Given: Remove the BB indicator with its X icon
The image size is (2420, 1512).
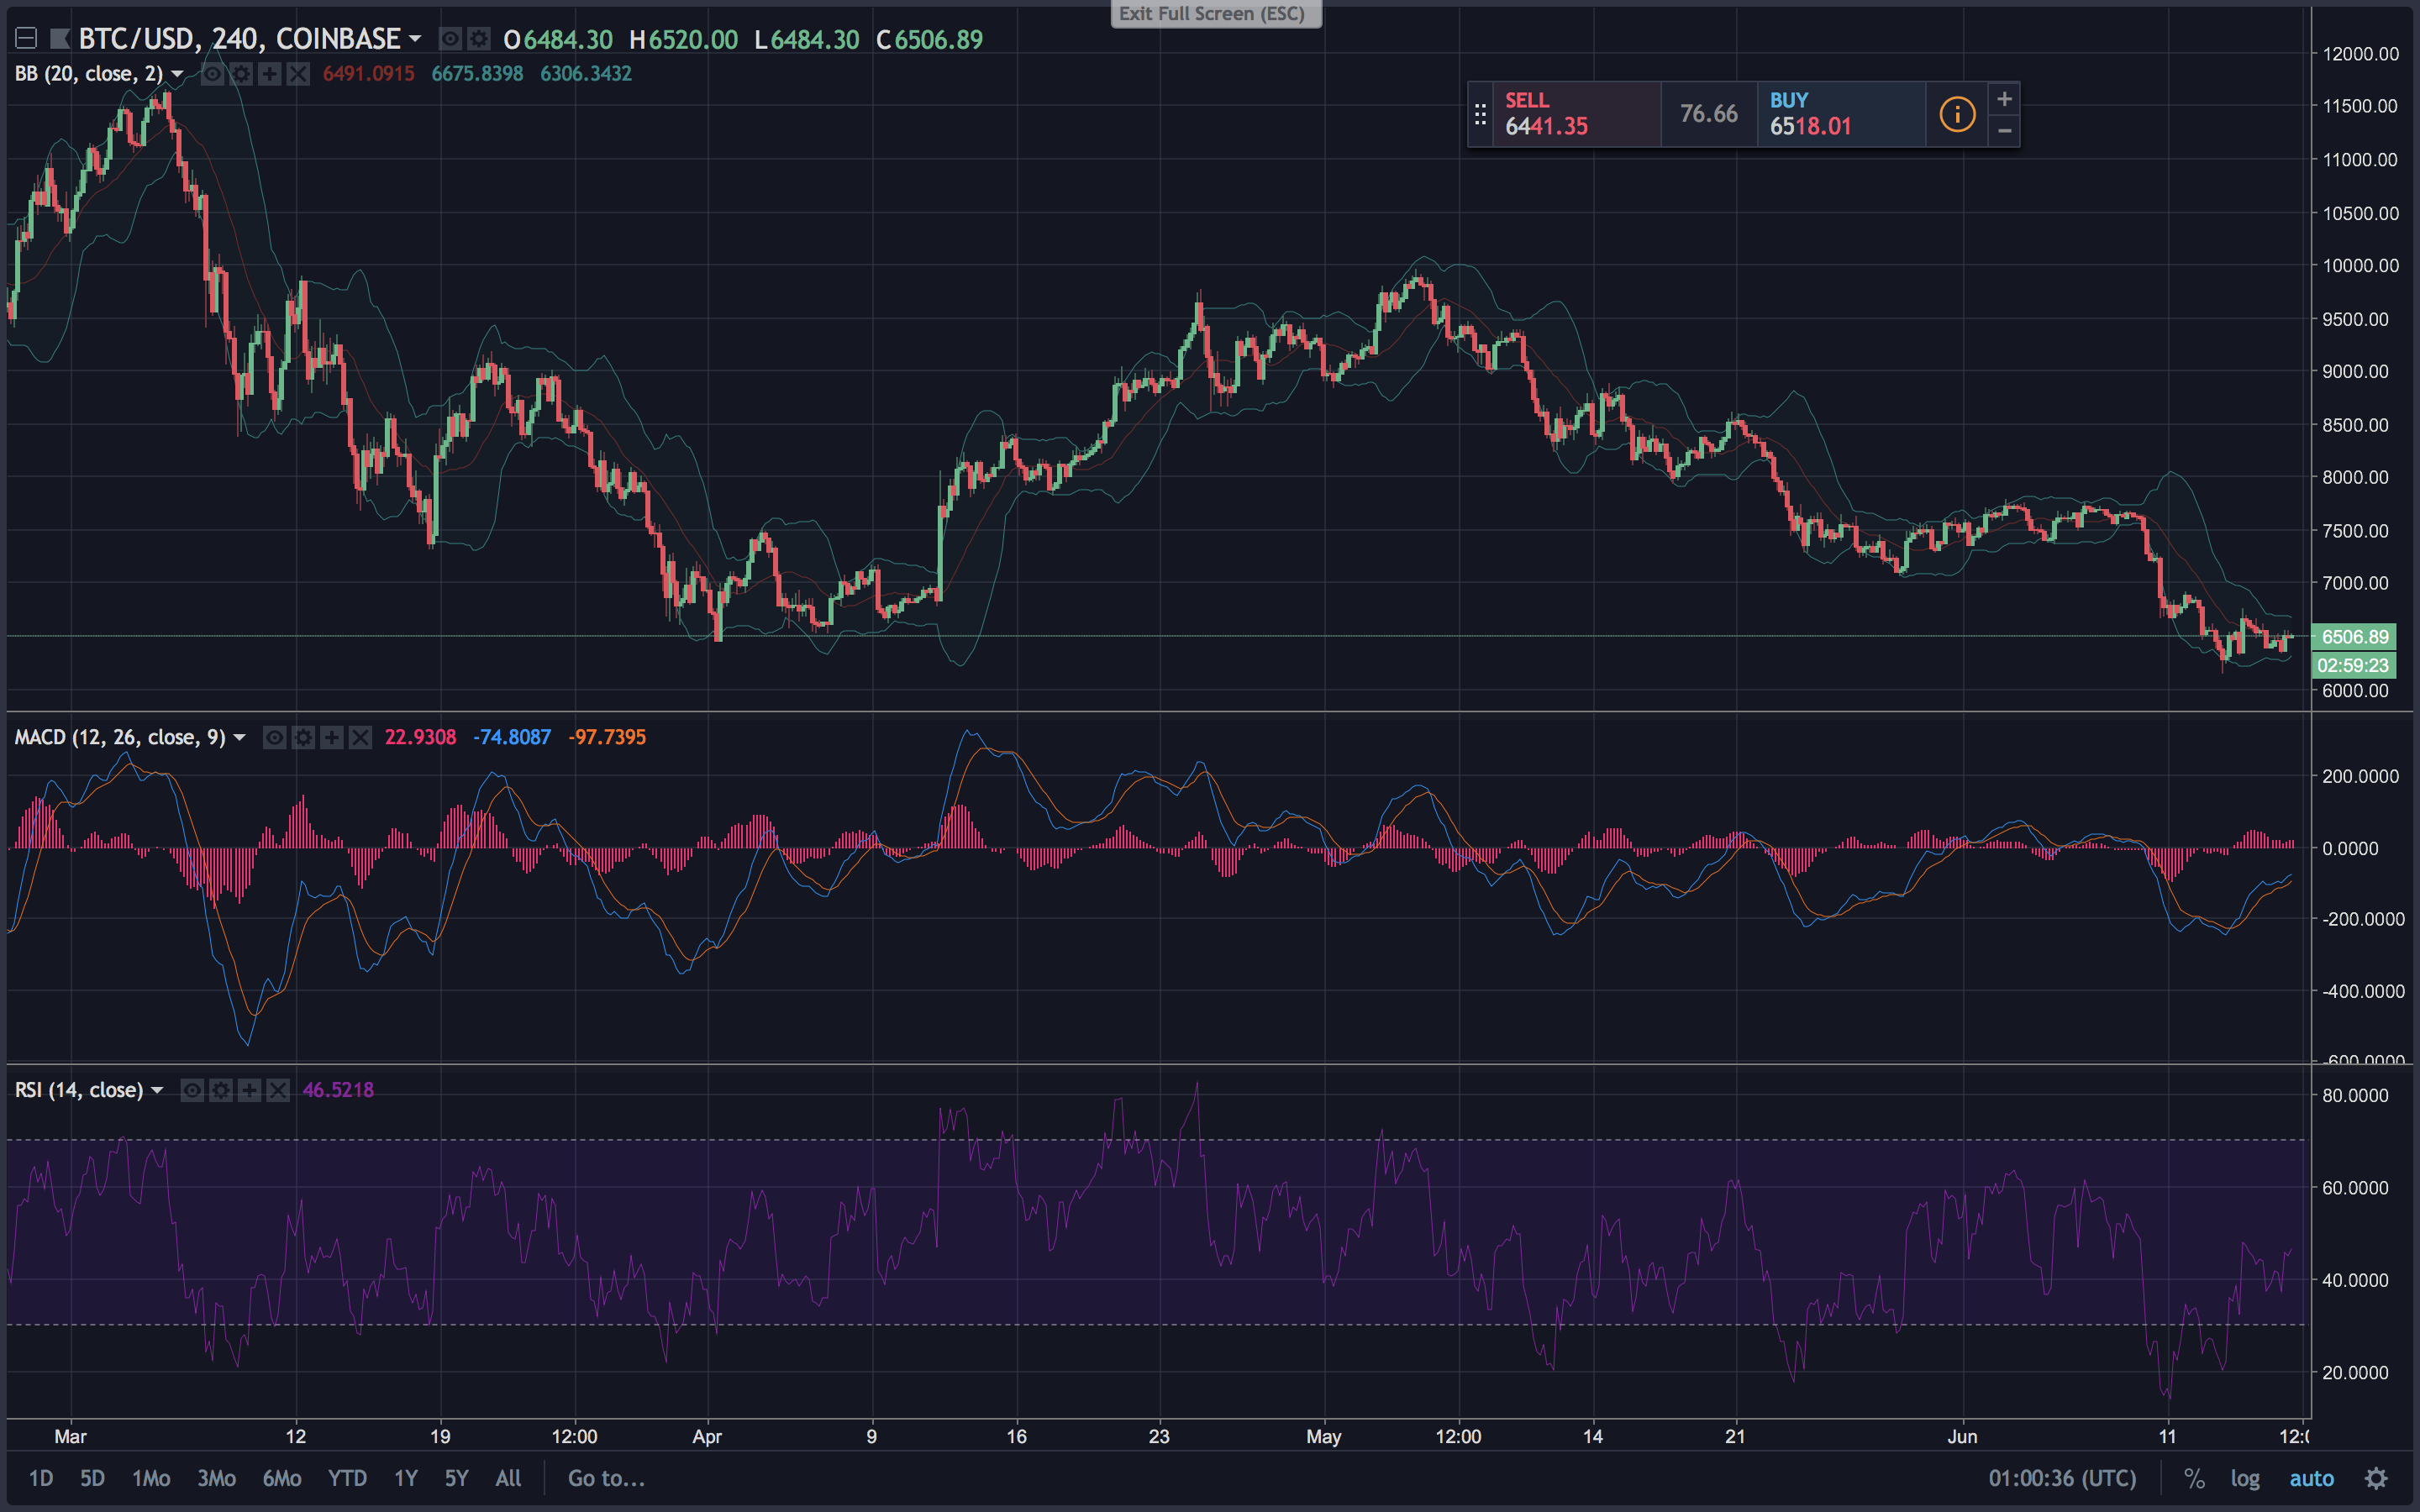Looking at the screenshot, I should [298, 74].
